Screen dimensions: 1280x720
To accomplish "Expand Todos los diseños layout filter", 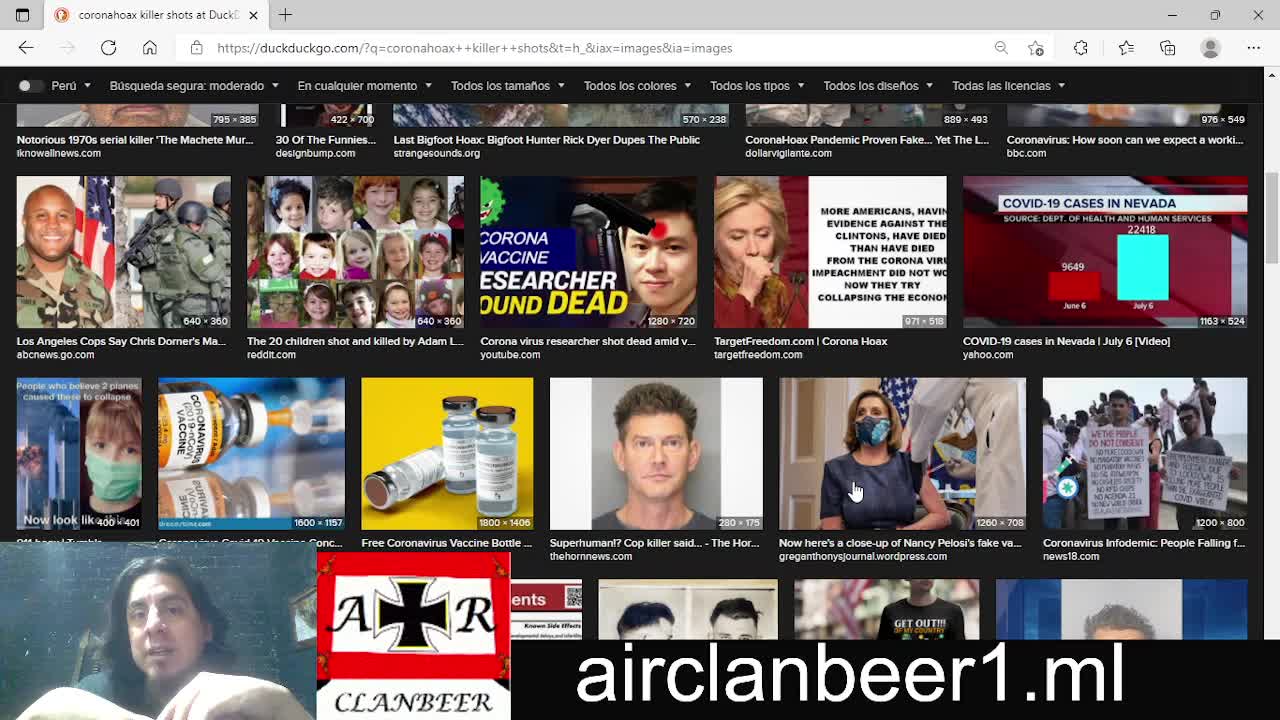I will coord(877,86).
